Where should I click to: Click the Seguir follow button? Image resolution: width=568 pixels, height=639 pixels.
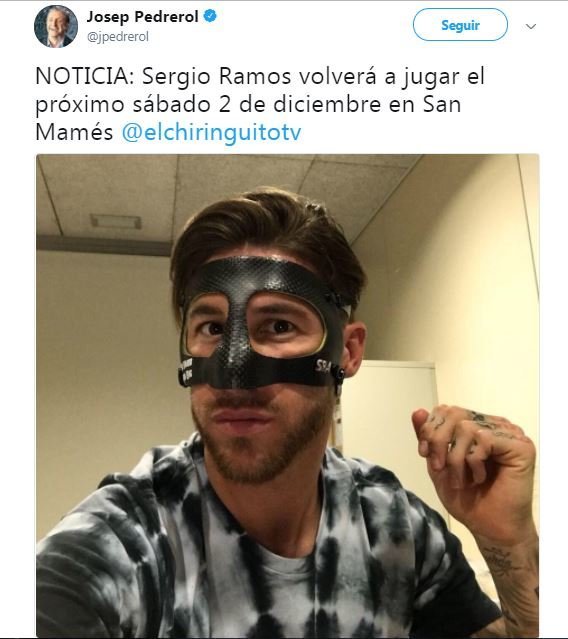(x=460, y=25)
